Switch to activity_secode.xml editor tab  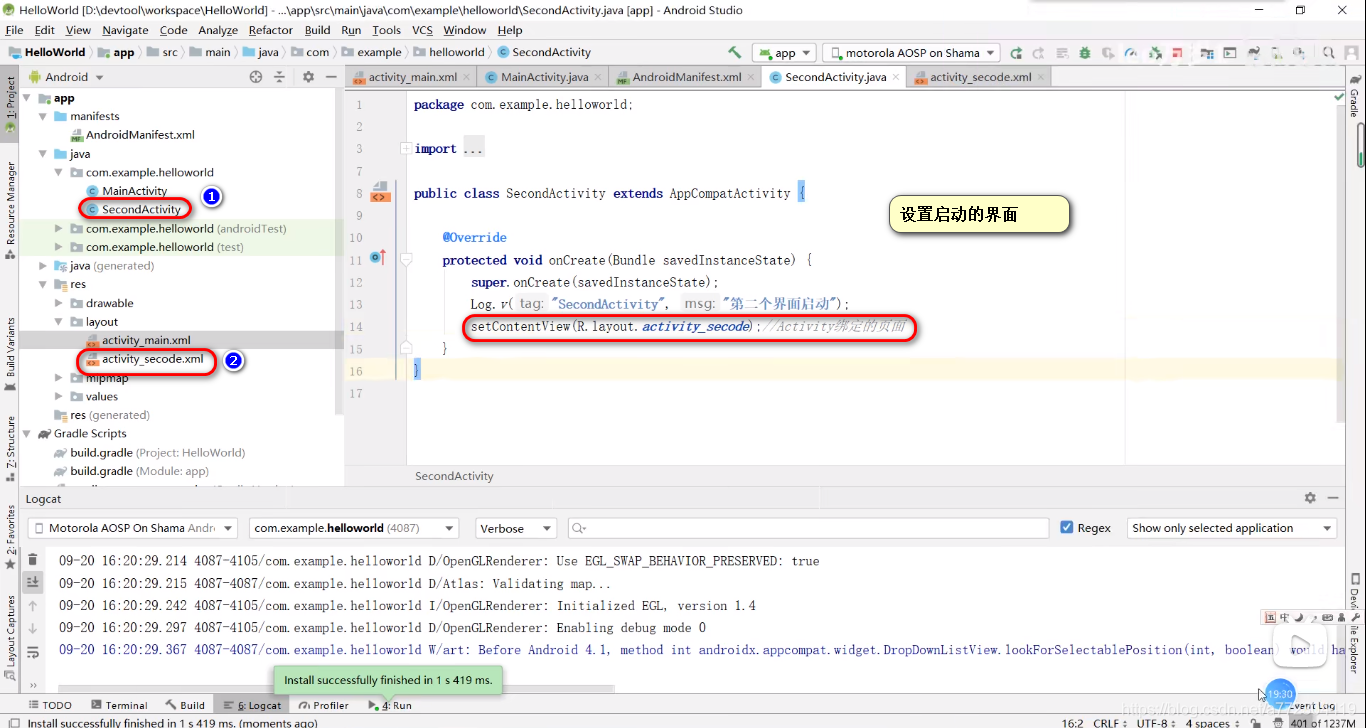point(980,77)
